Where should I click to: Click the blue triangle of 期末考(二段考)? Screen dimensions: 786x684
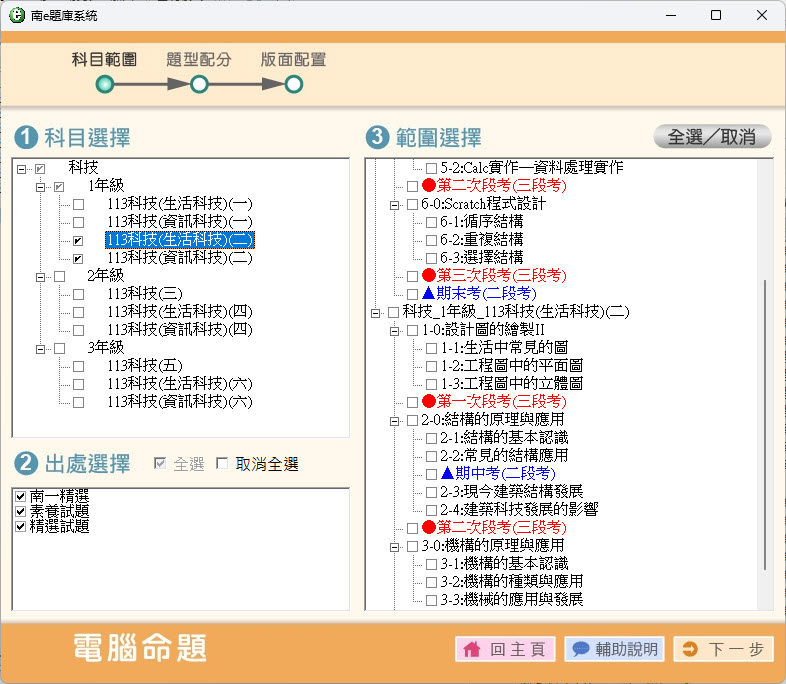tap(429, 293)
